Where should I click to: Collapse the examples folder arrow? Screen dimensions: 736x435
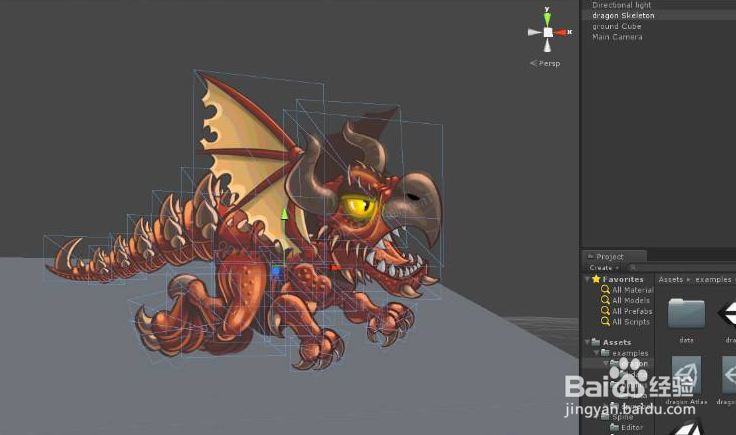coord(597,352)
